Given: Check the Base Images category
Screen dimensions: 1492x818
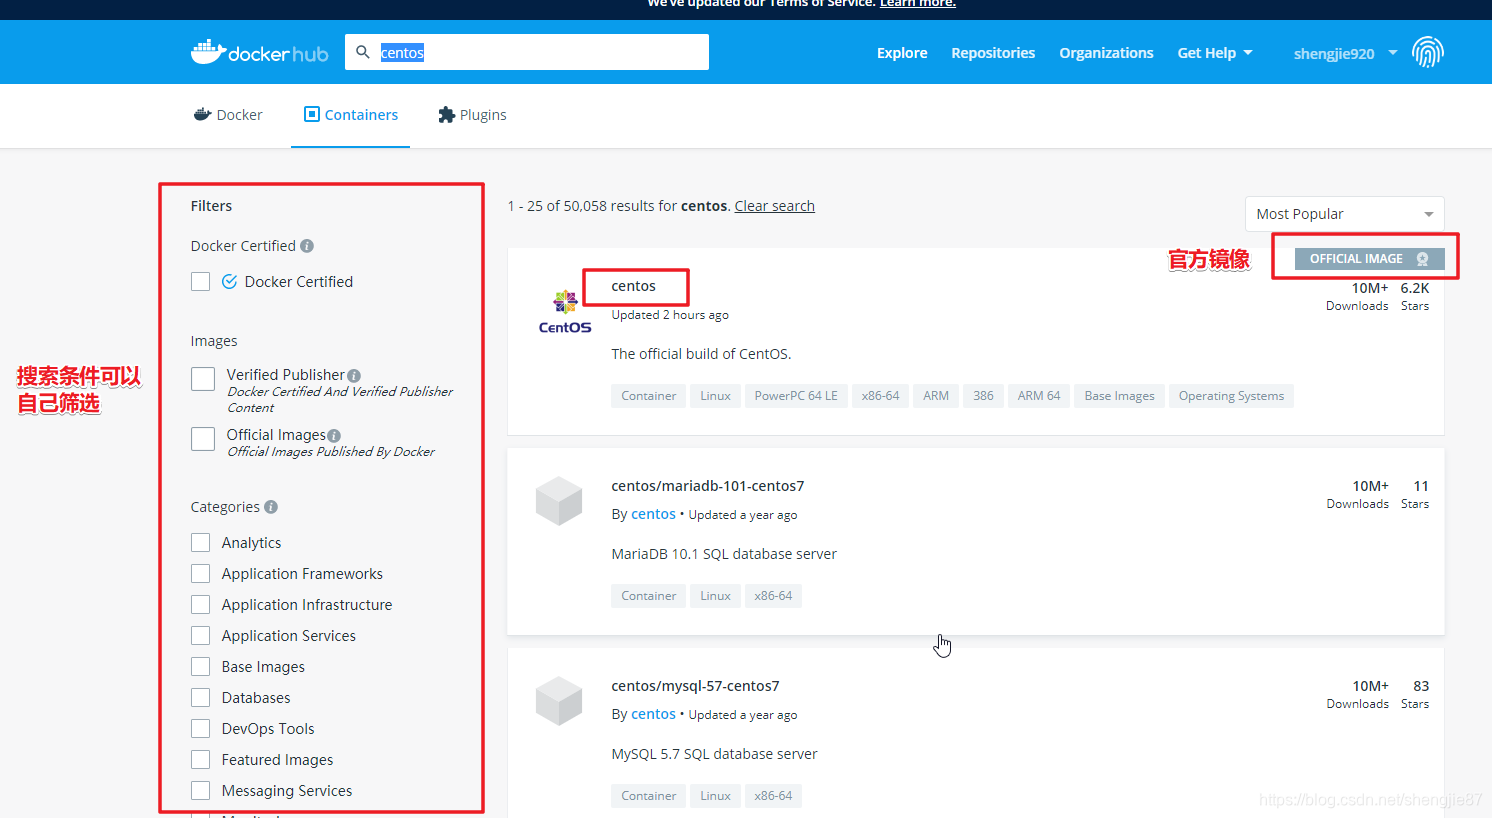Looking at the screenshot, I should [x=201, y=667].
